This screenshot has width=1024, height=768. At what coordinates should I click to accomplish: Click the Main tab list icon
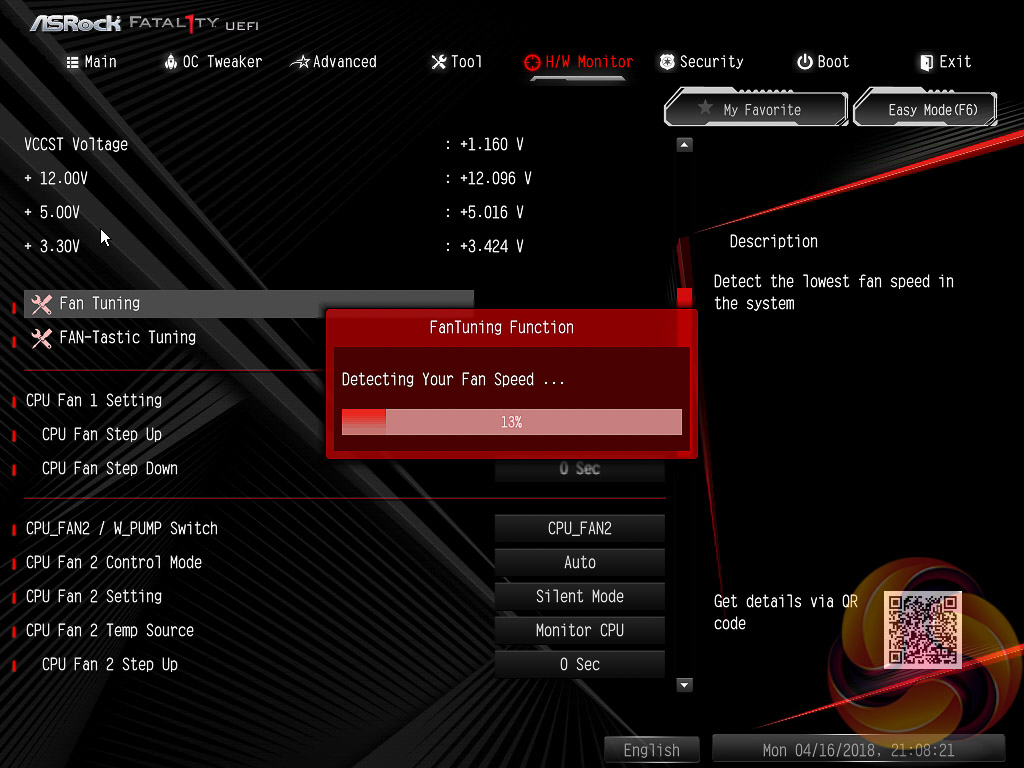pos(72,62)
